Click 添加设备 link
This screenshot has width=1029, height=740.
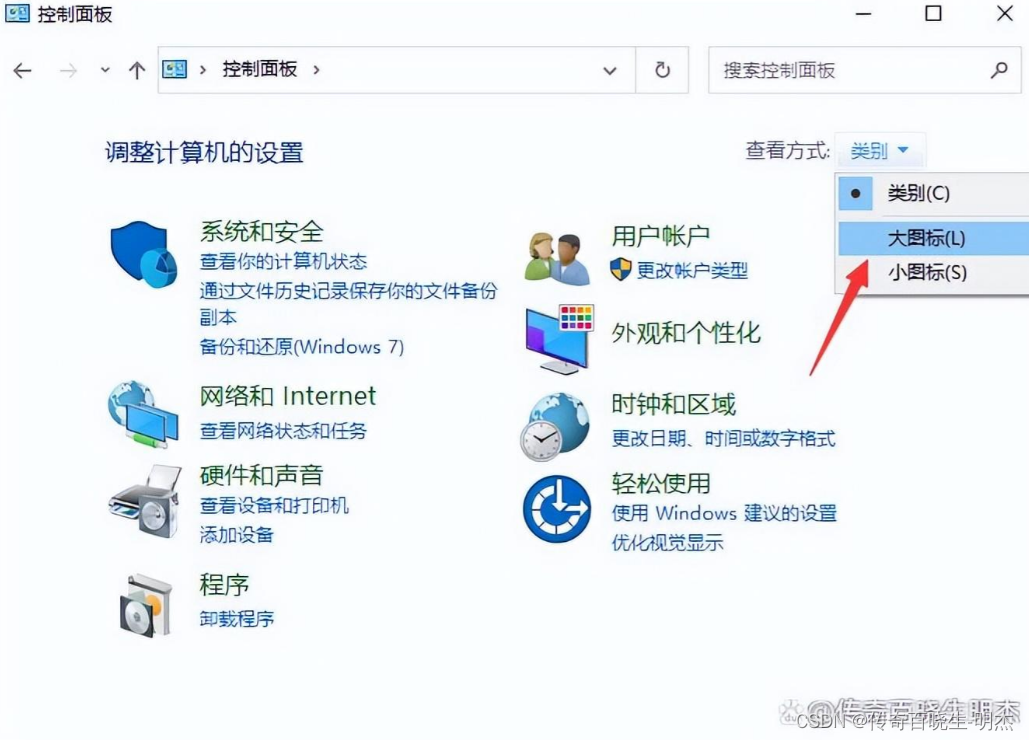coord(236,535)
